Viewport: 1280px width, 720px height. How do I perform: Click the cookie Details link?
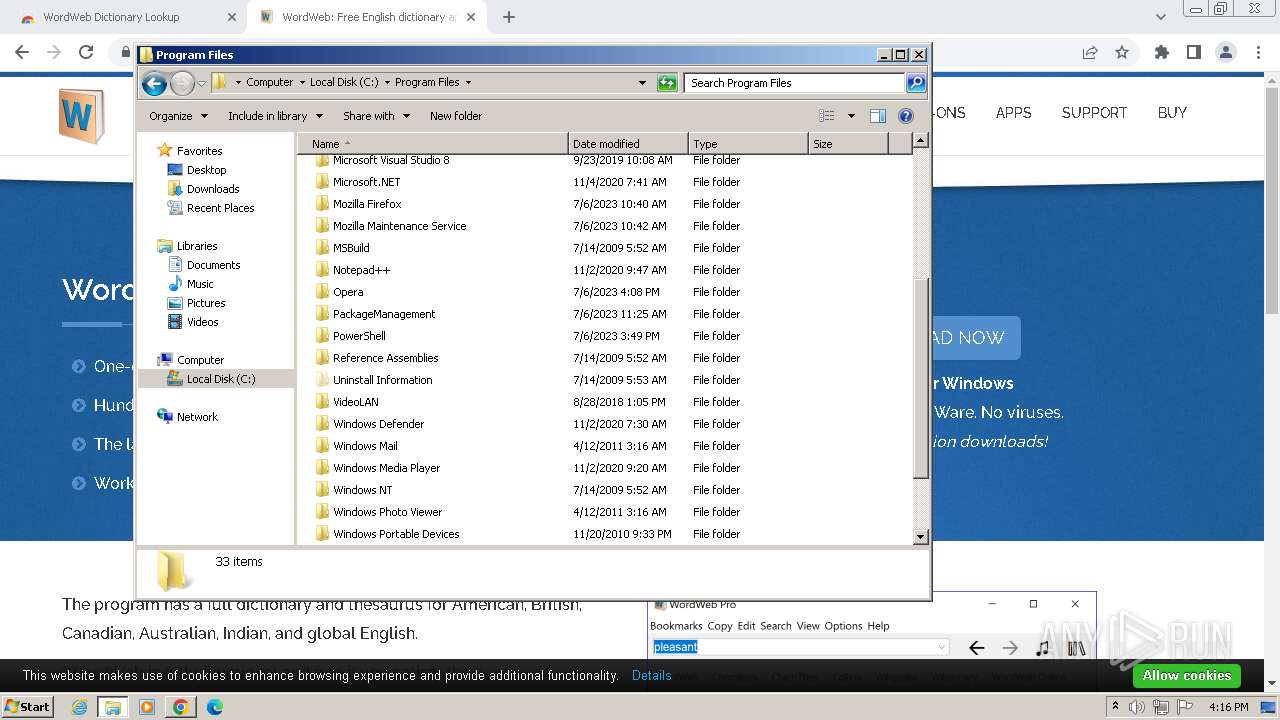(x=652, y=676)
